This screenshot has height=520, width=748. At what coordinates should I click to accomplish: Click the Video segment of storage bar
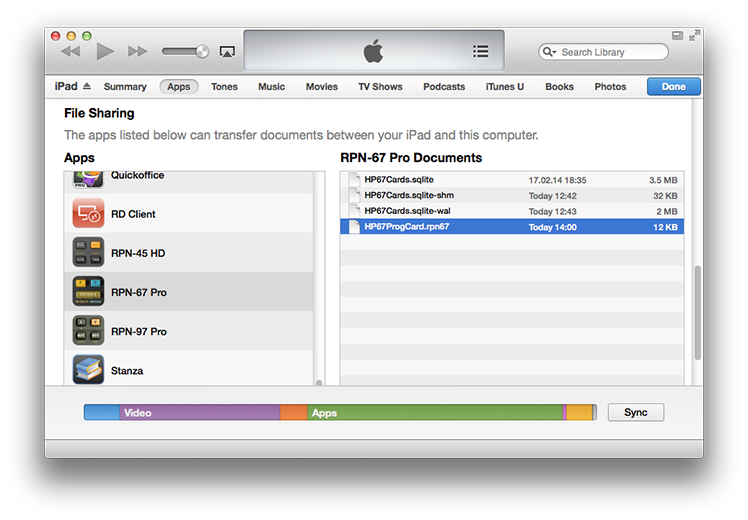click(x=199, y=412)
